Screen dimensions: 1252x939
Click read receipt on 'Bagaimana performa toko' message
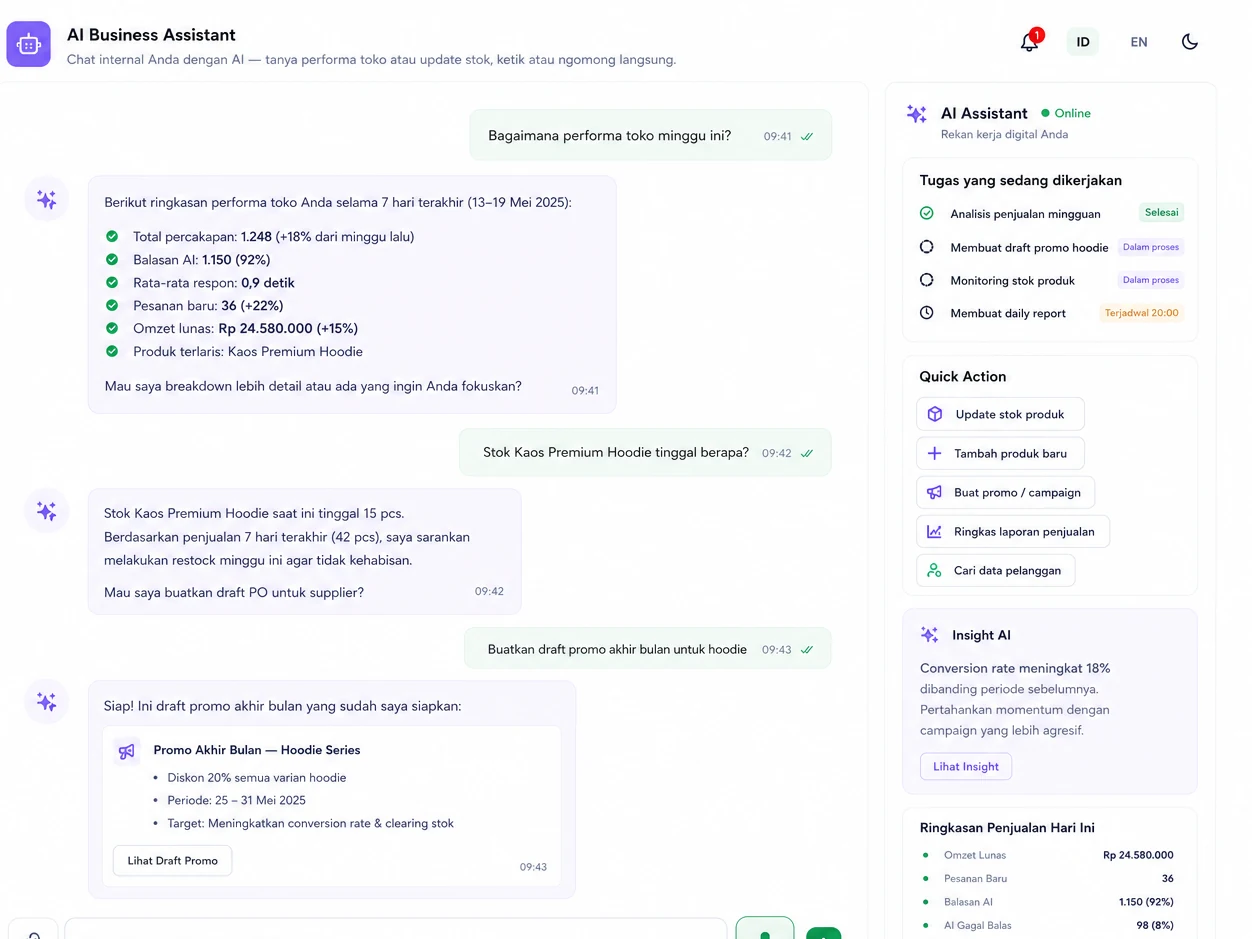(x=807, y=136)
